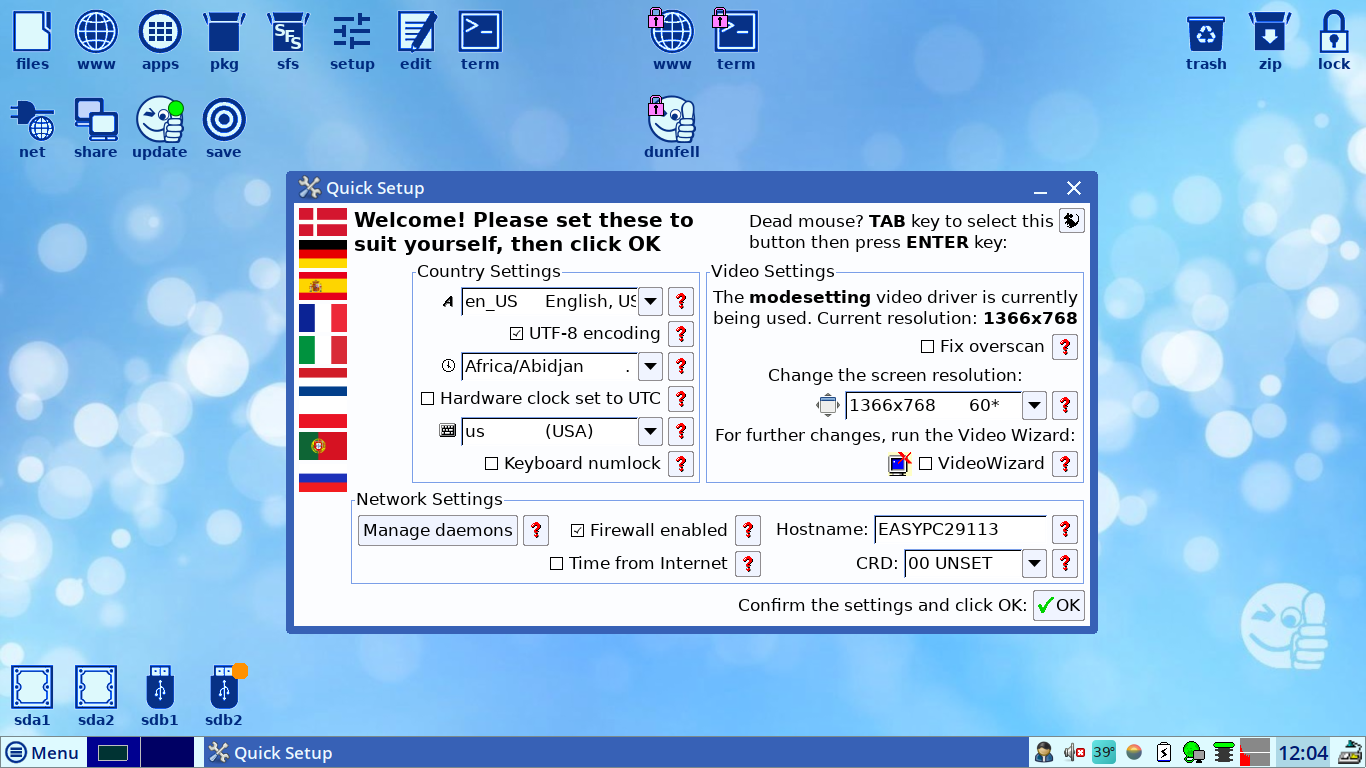
Task: Enable Time from Internet checkbox
Action: point(557,564)
